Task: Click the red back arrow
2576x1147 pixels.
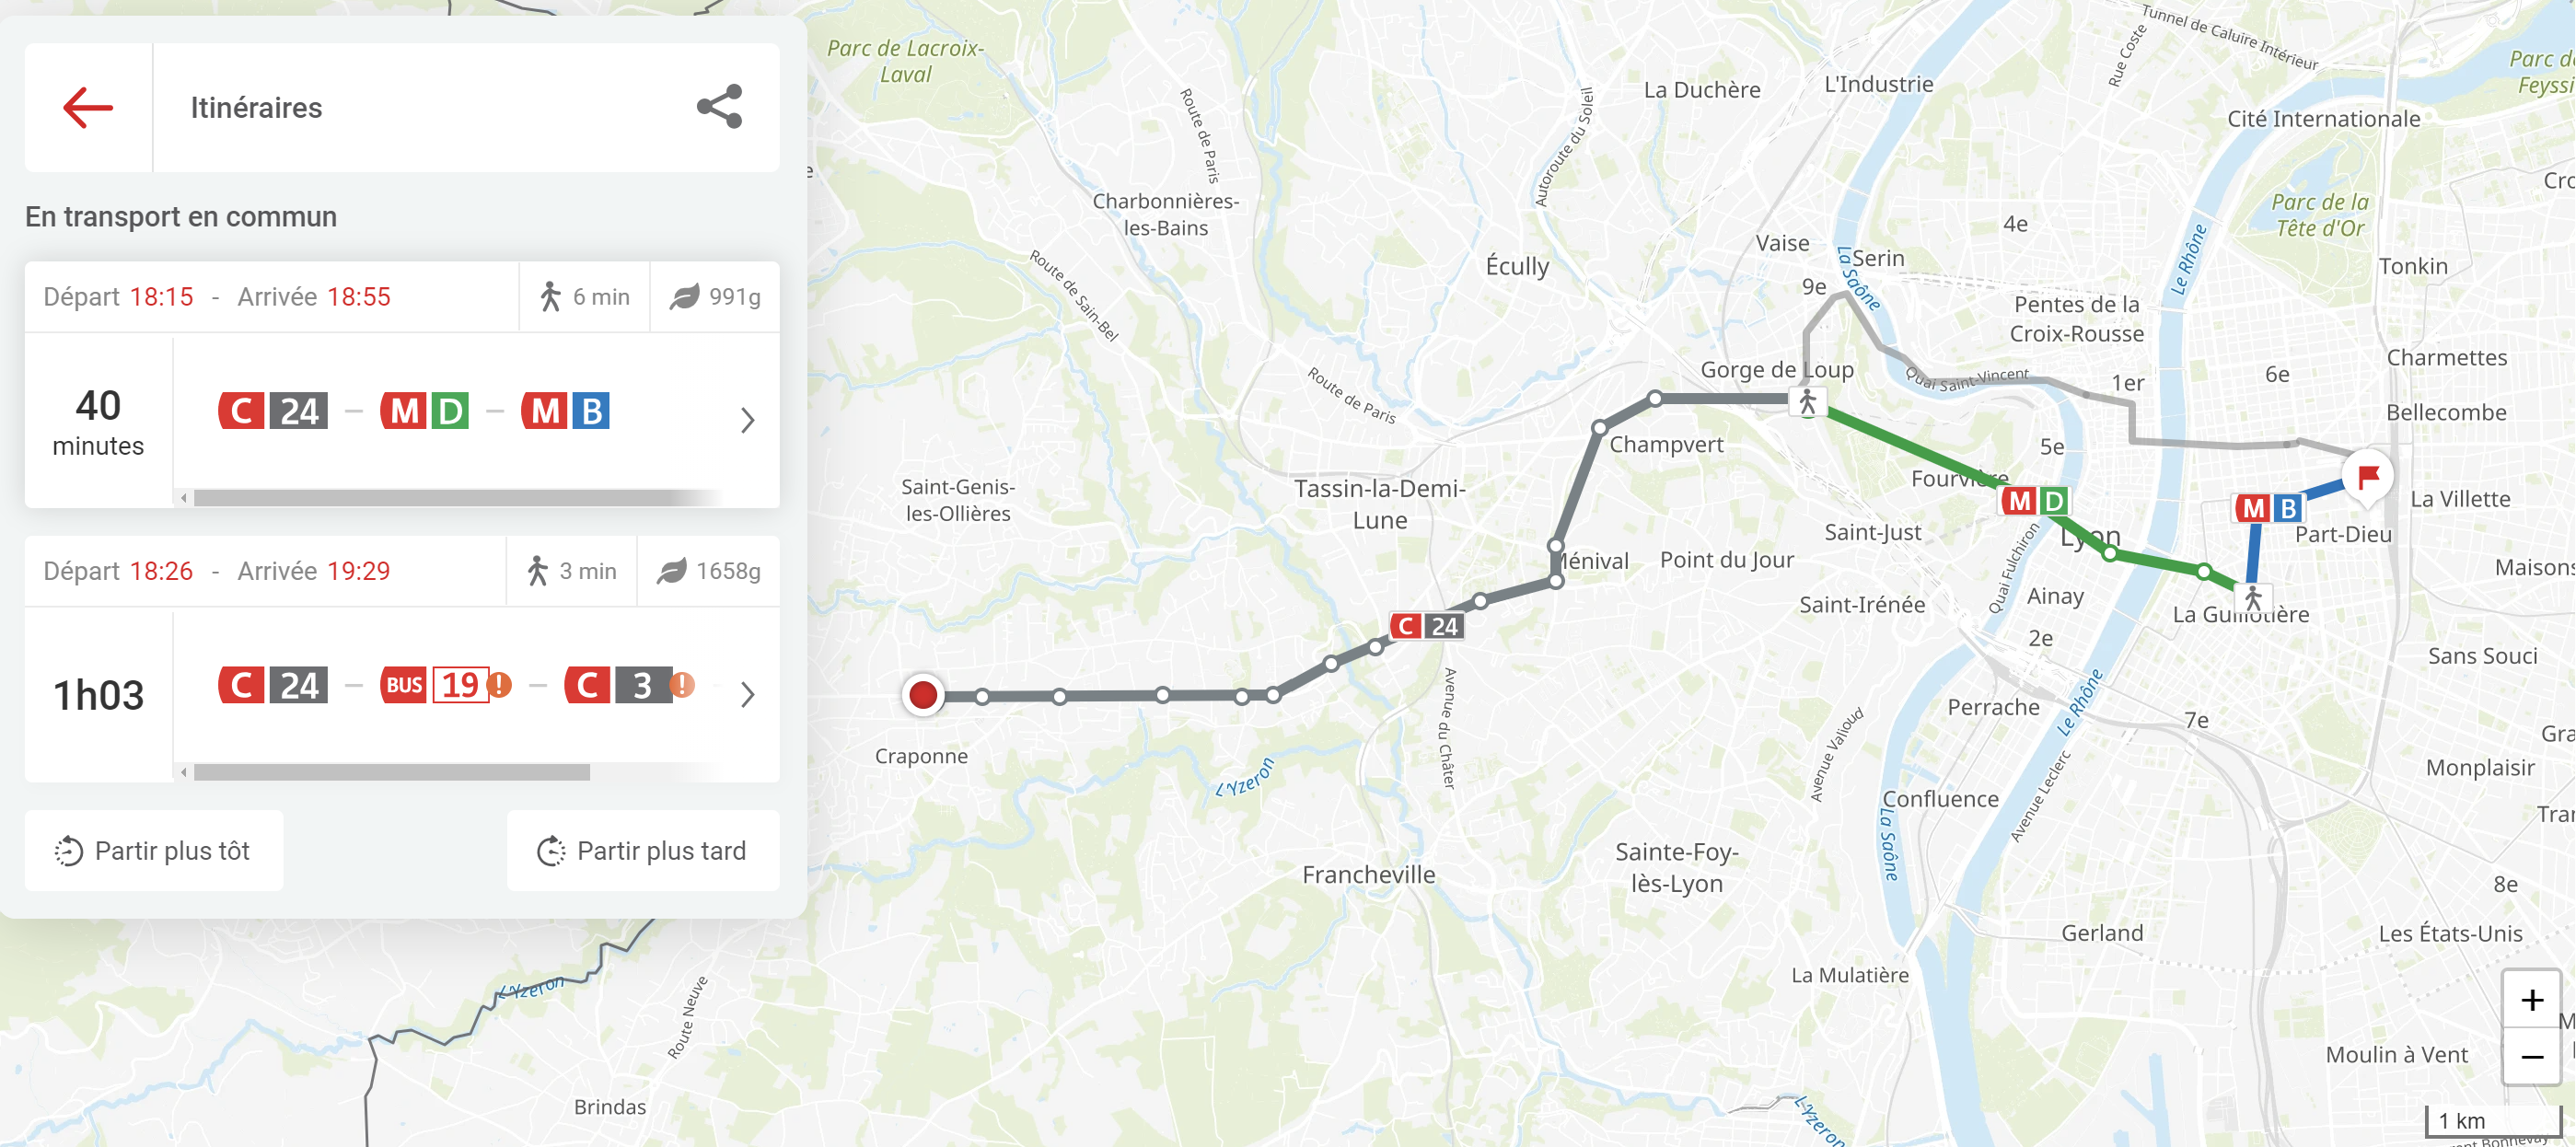Action: (88, 107)
